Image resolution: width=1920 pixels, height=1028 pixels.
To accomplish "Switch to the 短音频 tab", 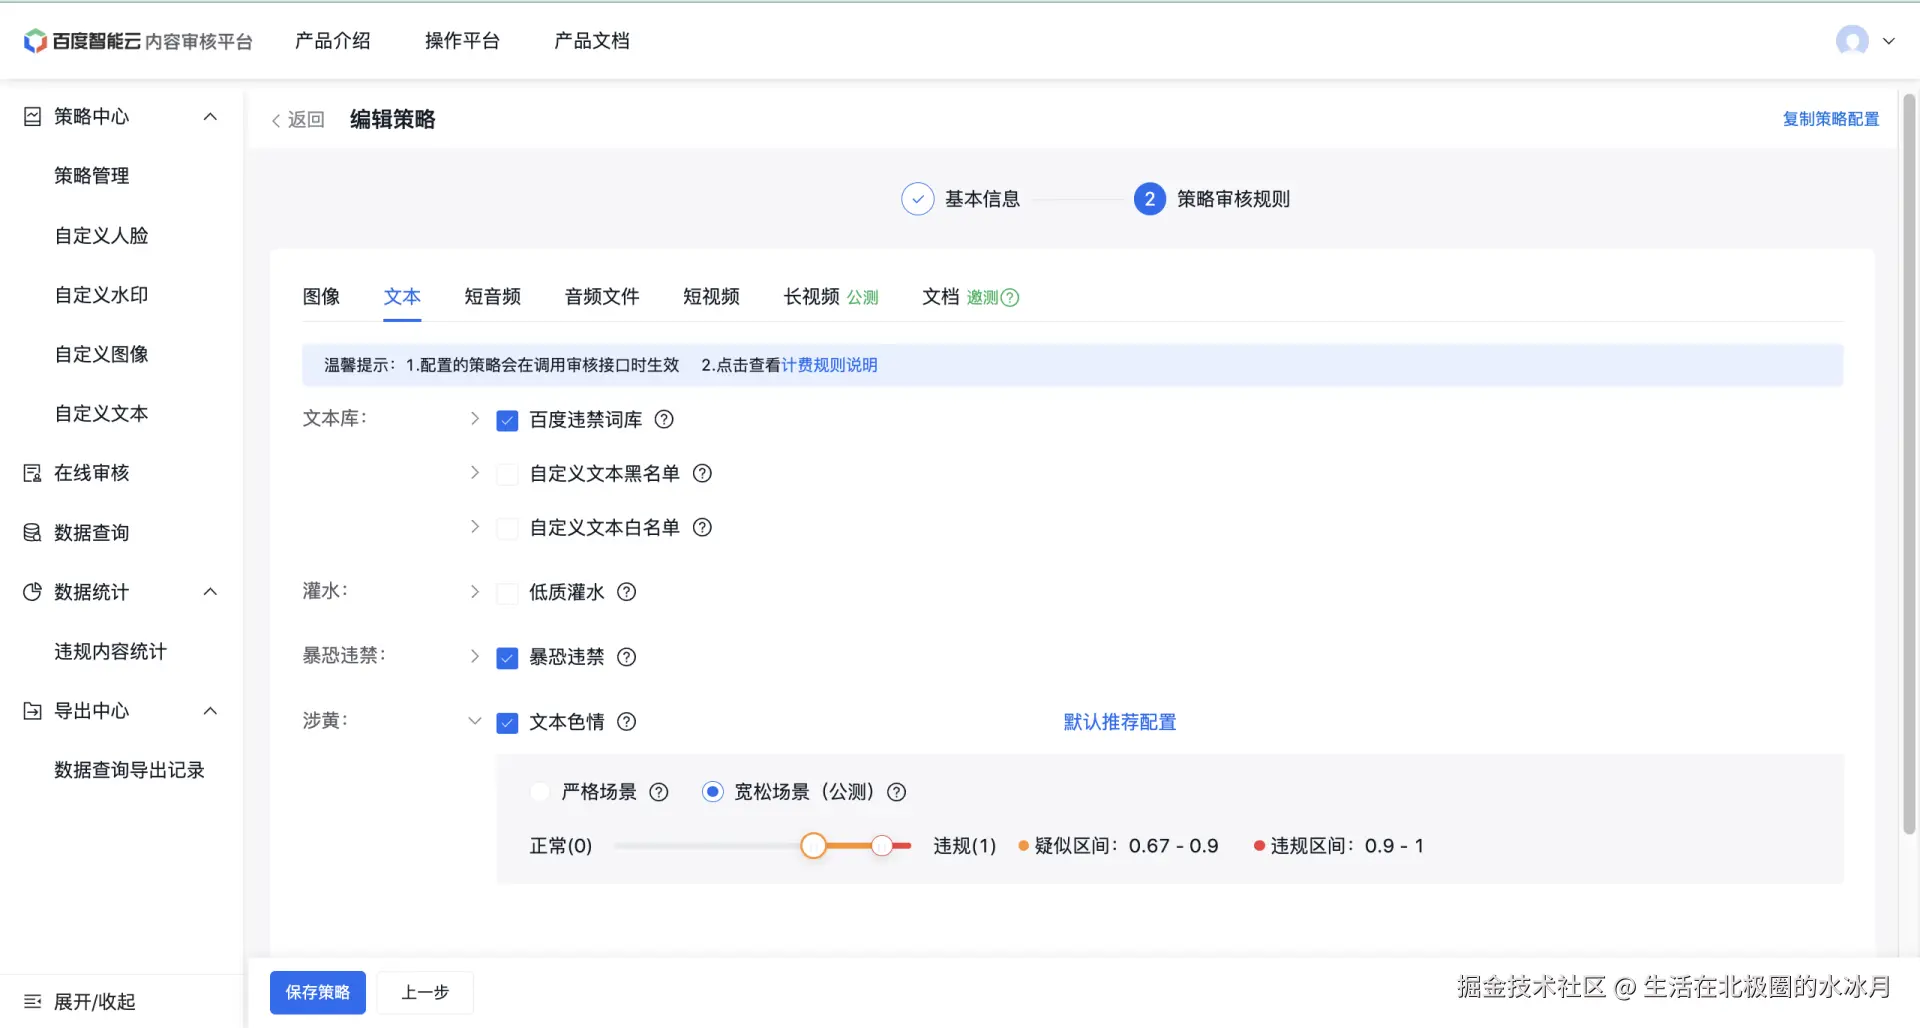I will tap(493, 297).
